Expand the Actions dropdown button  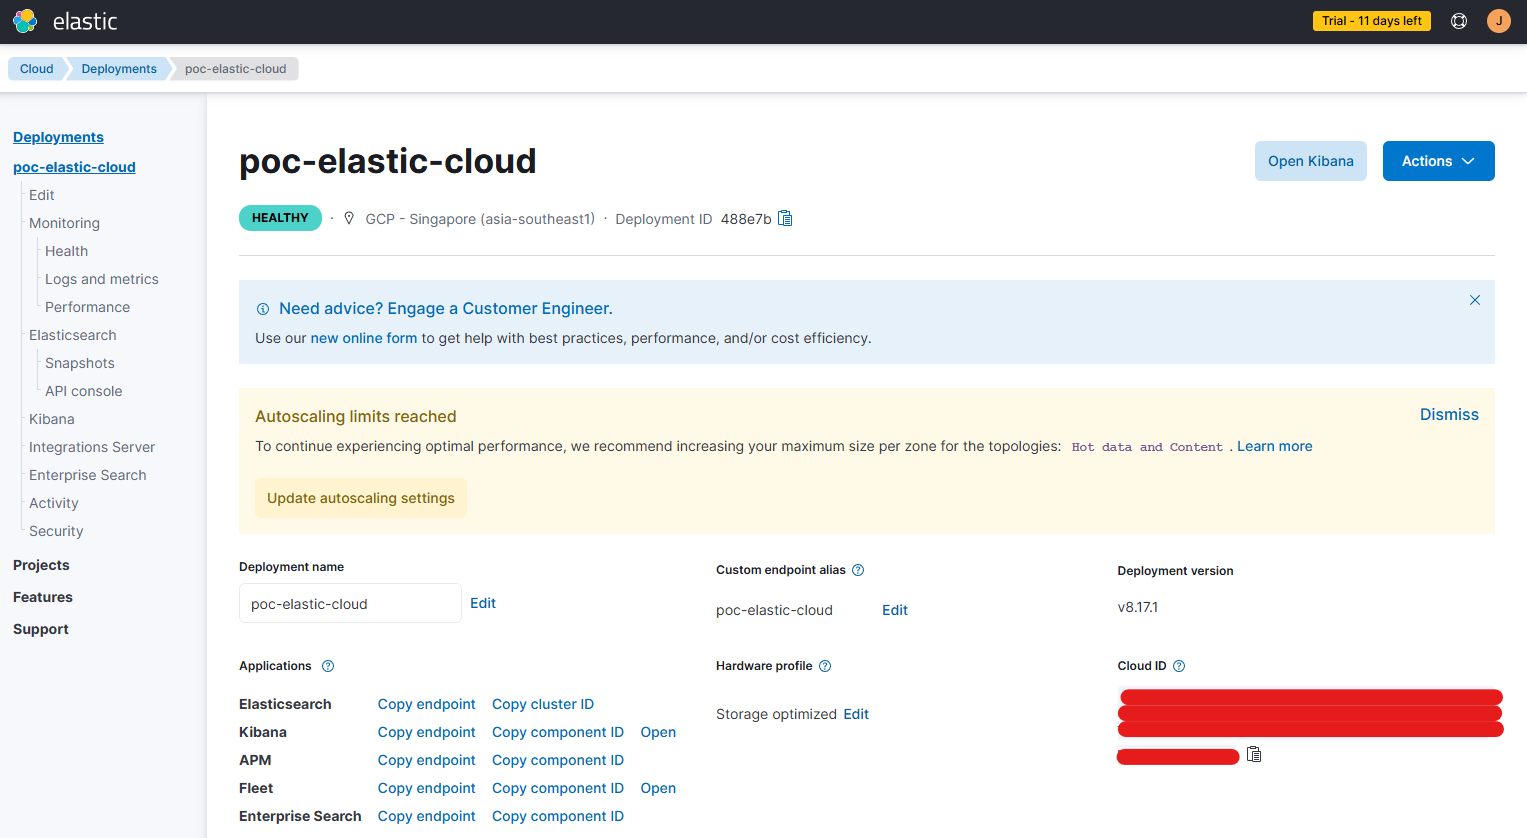[1438, 161]
